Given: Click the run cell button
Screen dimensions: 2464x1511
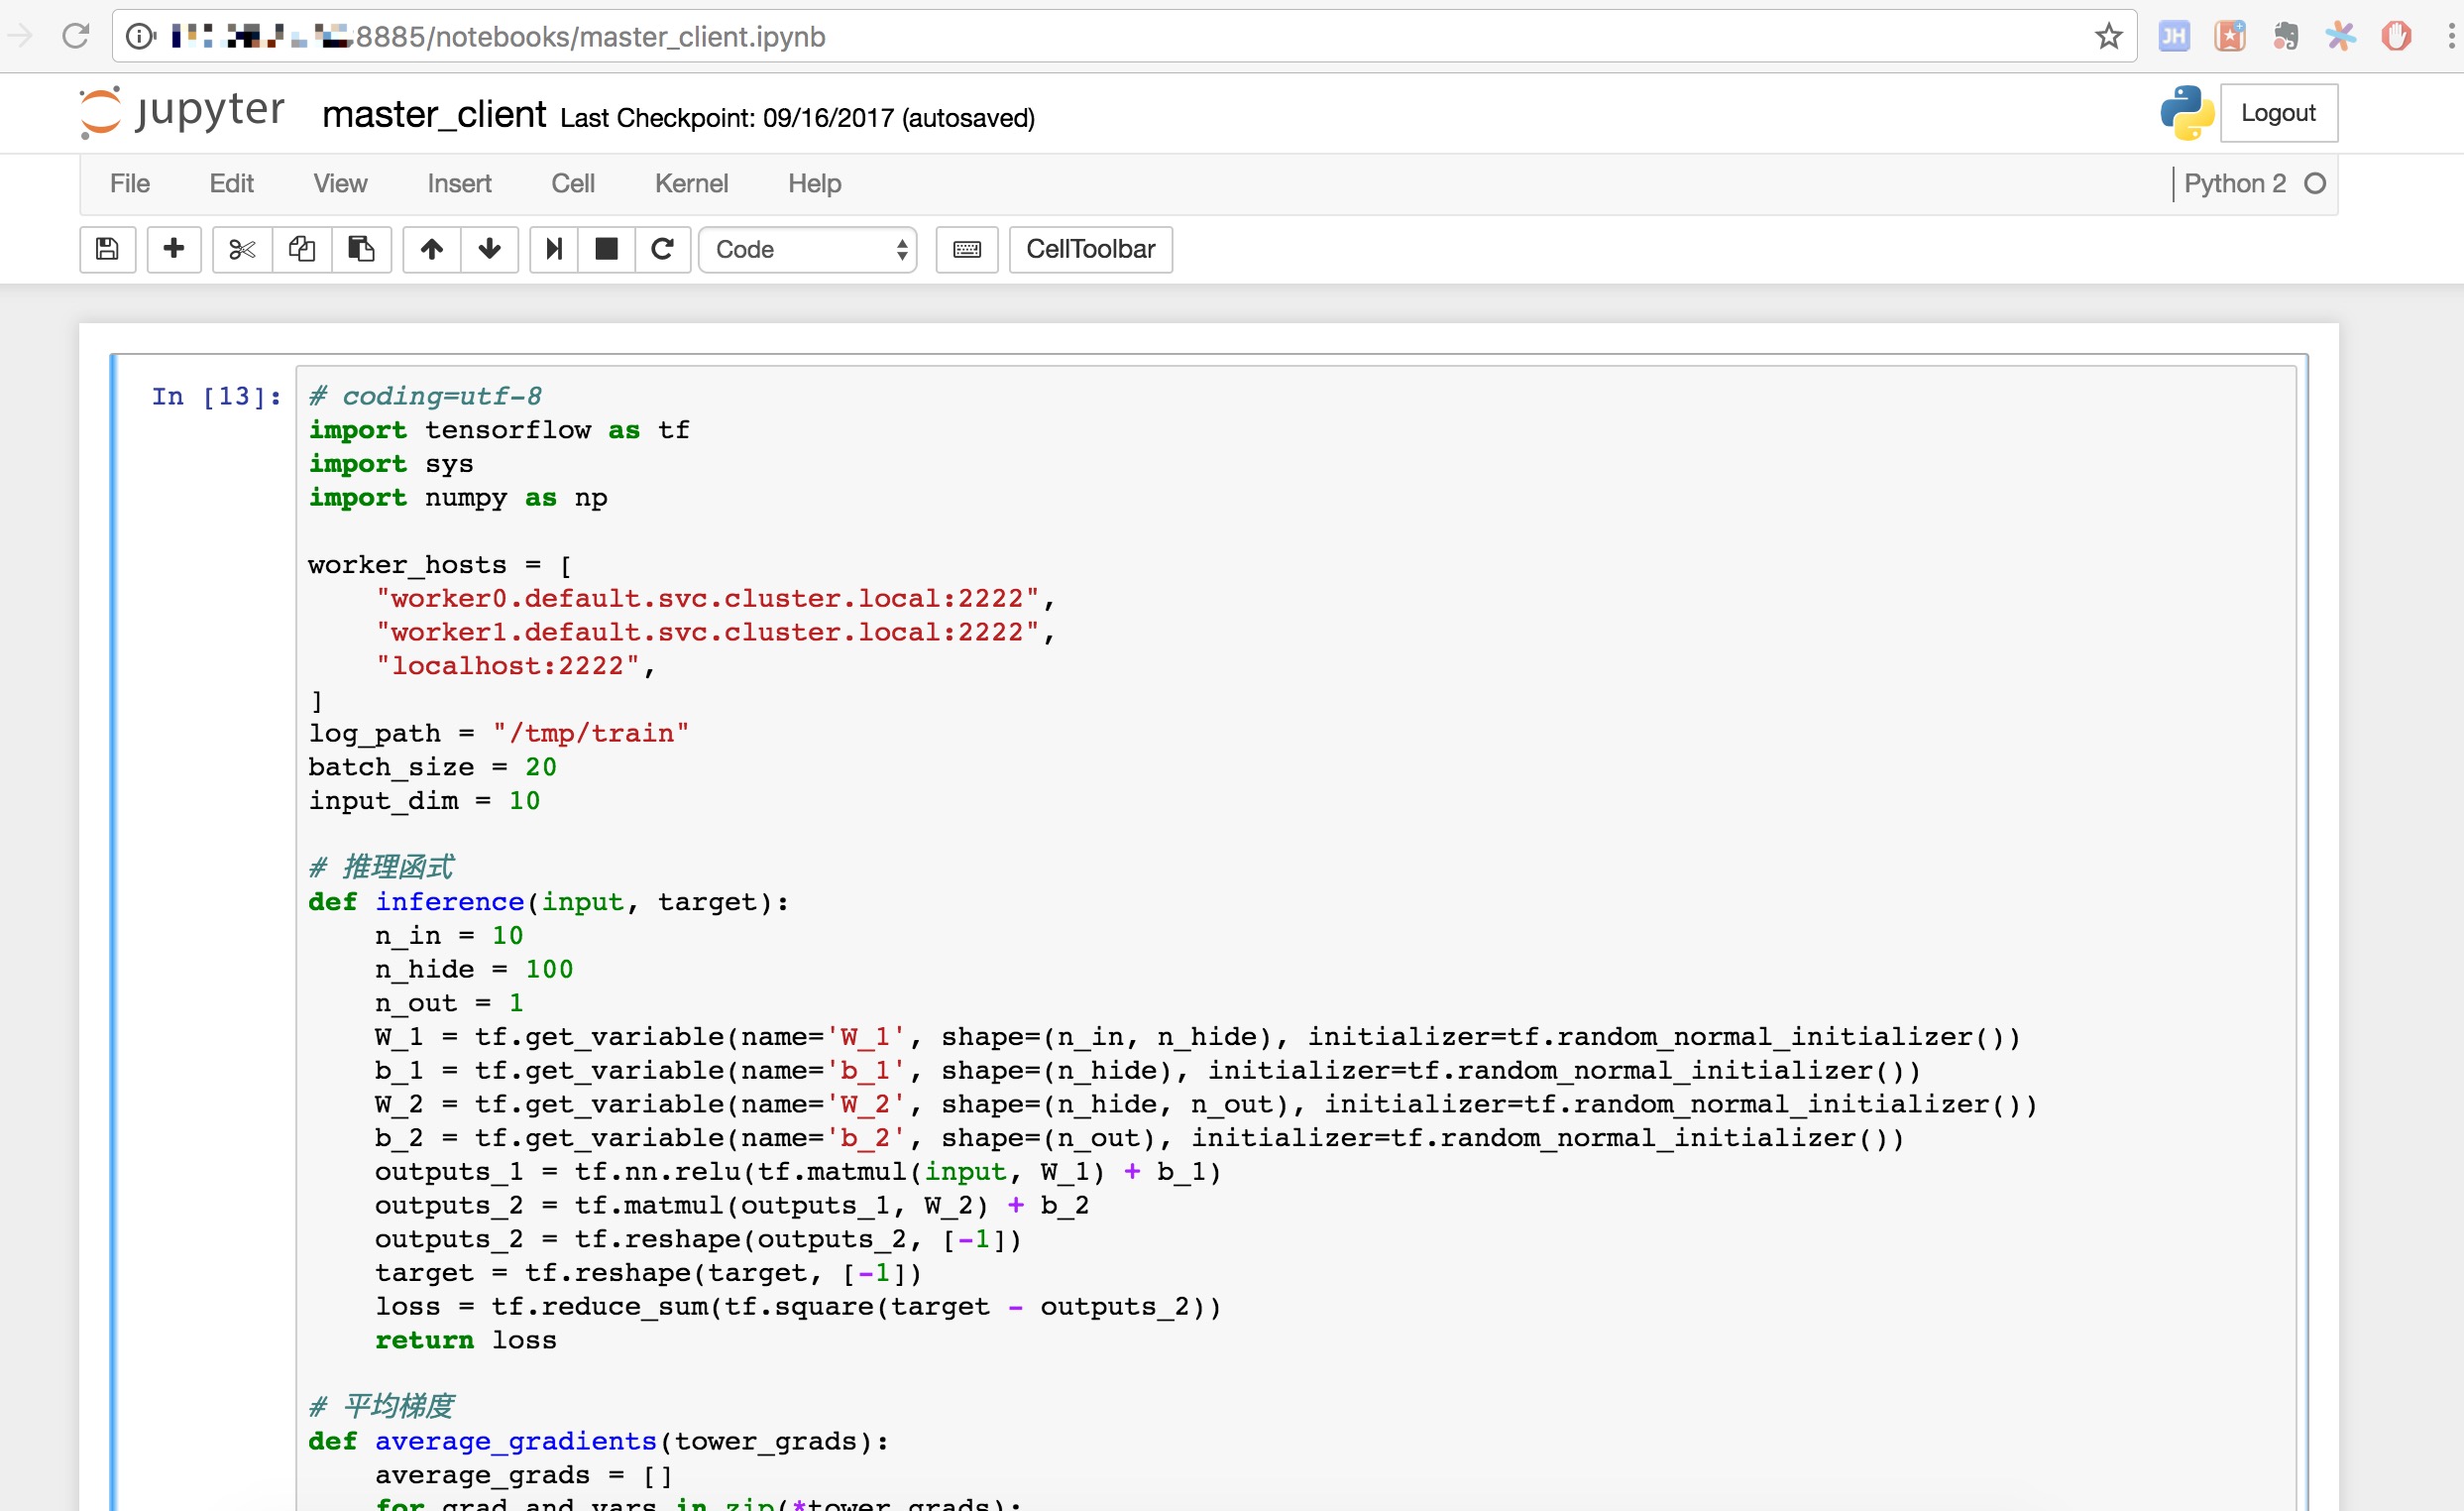Looking at the screenshot, I should pos(553,248).
